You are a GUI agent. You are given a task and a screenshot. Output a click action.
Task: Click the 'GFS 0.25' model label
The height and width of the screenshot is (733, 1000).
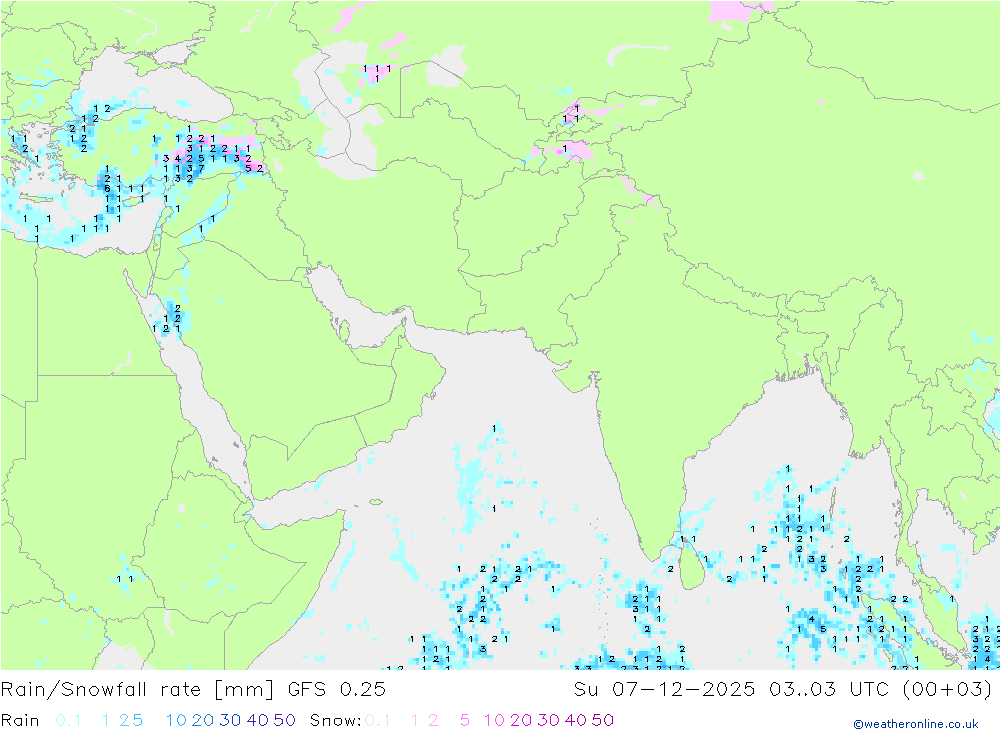pos(337,690)
